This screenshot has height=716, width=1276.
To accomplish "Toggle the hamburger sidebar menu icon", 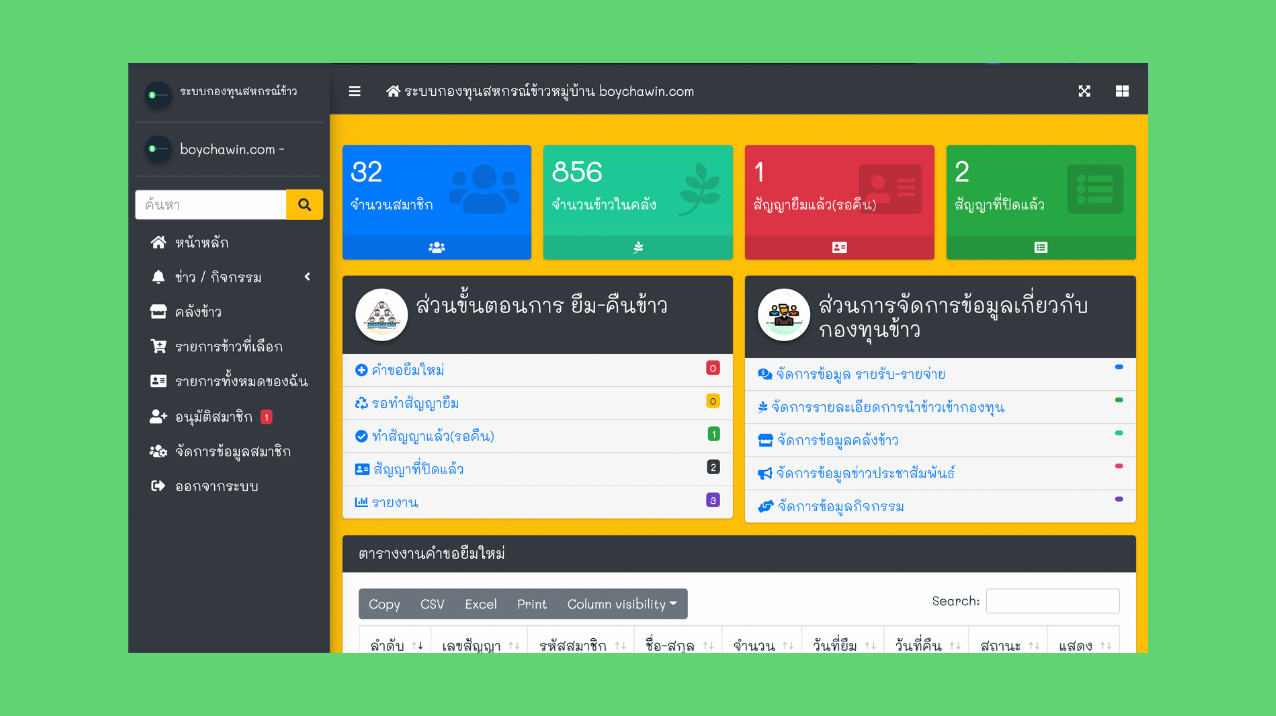I will click(x=354, y=91).
